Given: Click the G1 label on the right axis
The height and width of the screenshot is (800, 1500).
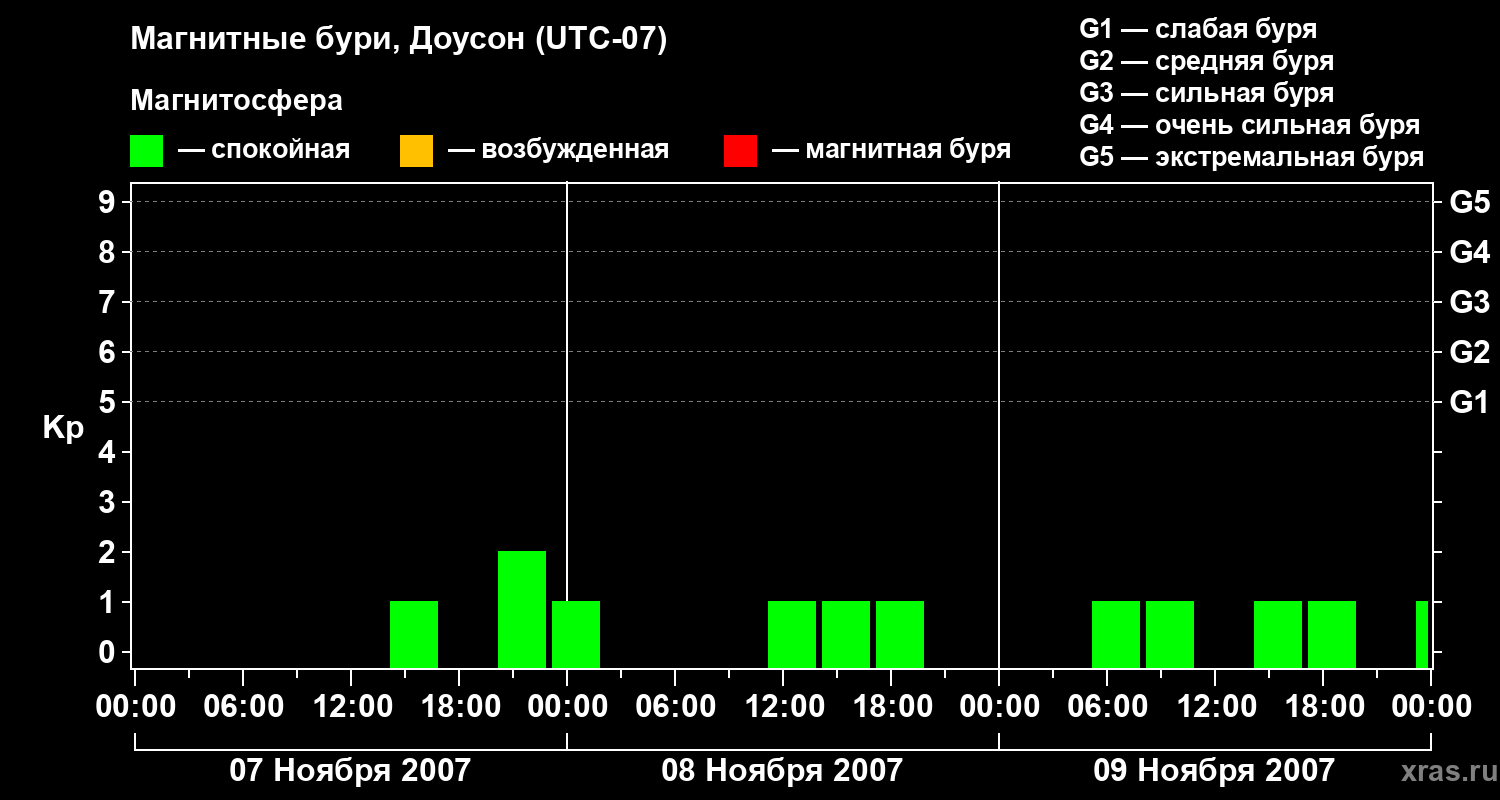Looking at the screenshot, I should click(x=1469, y=402).
